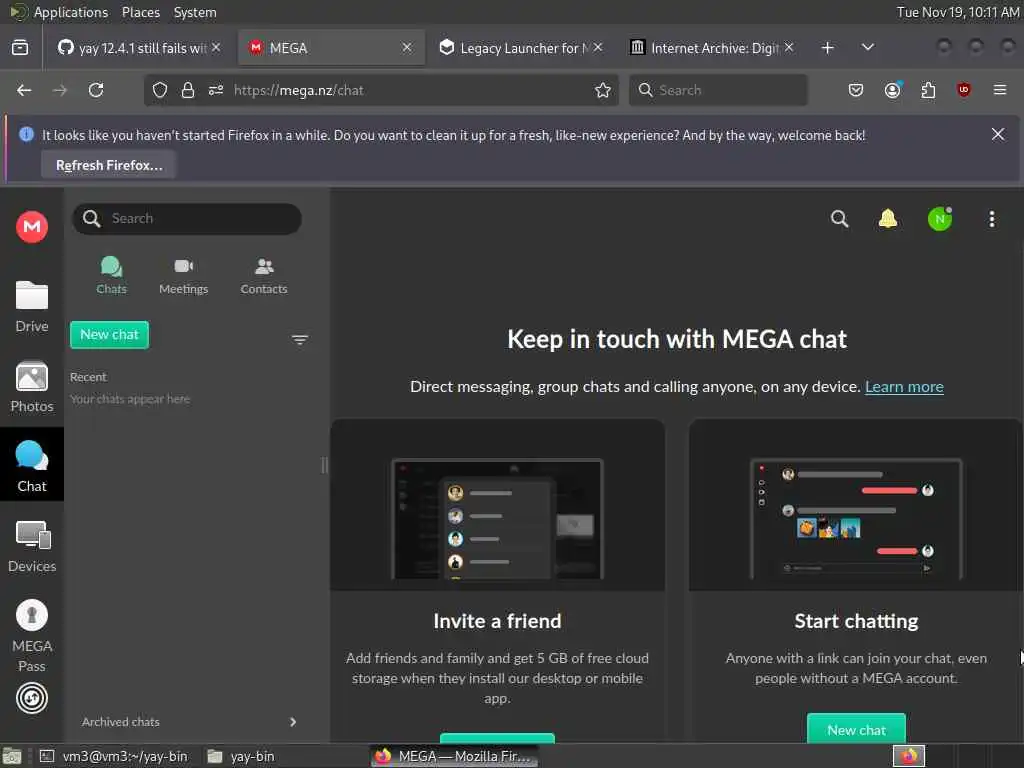Click the circular sync status icon
This screenshot has width=1024, height=768.
[x=32, y=698]
